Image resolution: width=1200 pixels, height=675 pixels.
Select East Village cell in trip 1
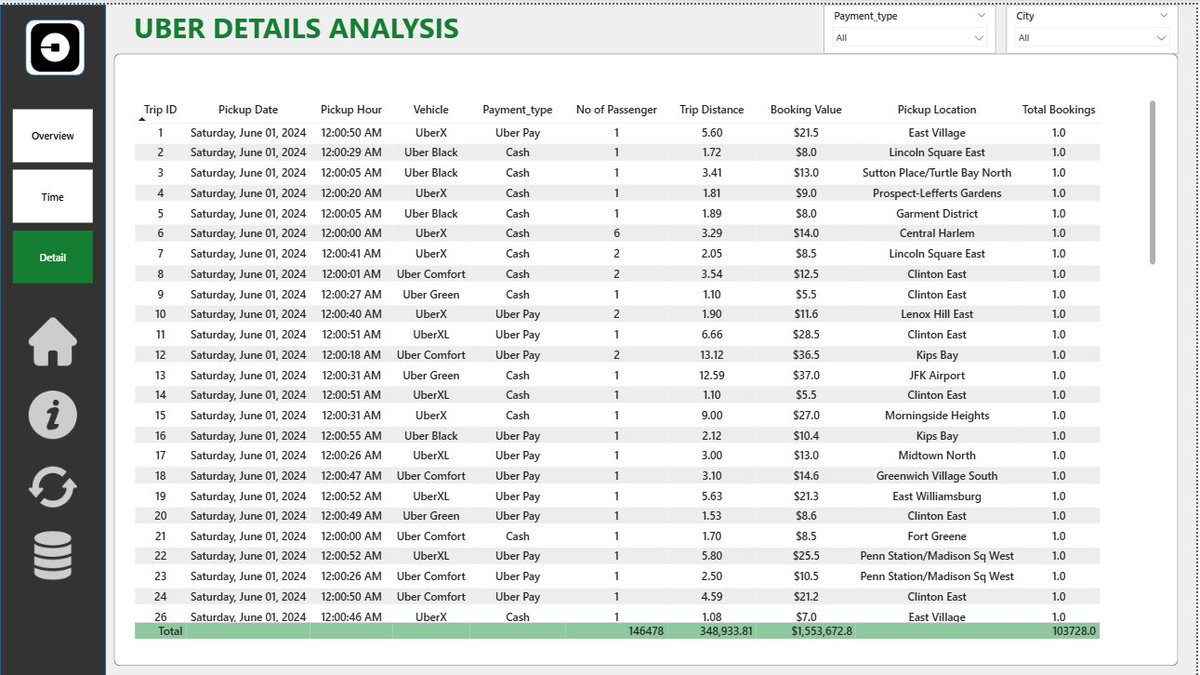click(937, 133)
